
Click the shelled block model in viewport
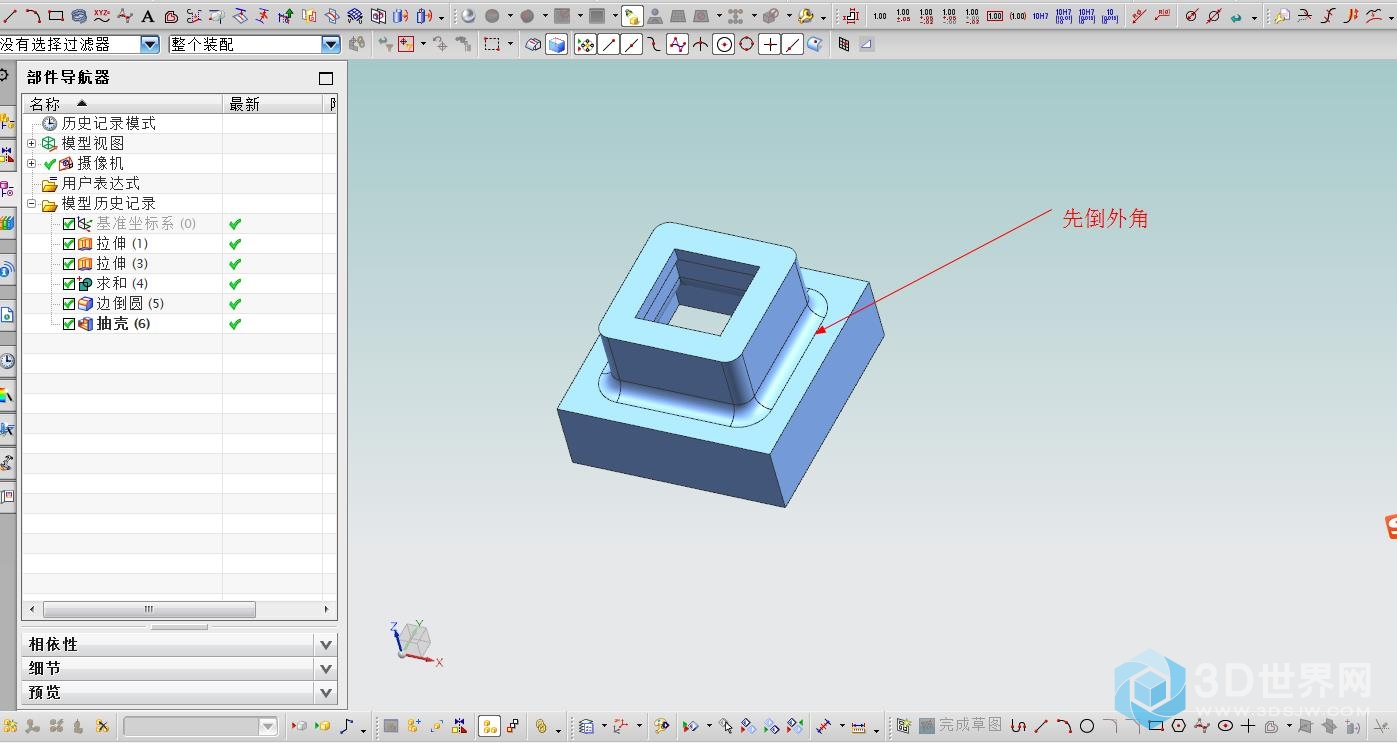(720, 362)
